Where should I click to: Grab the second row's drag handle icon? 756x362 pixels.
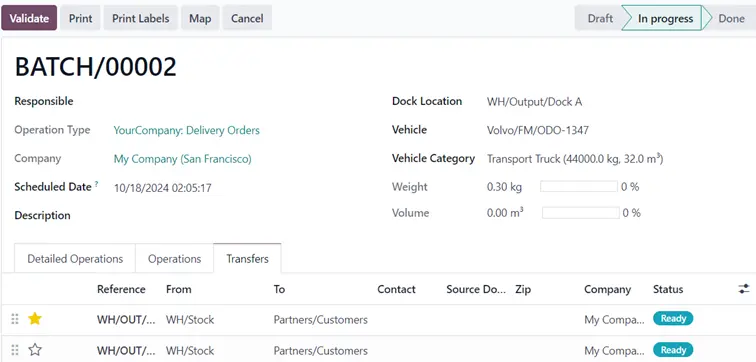pyautogui.click(x=15, y=350)
